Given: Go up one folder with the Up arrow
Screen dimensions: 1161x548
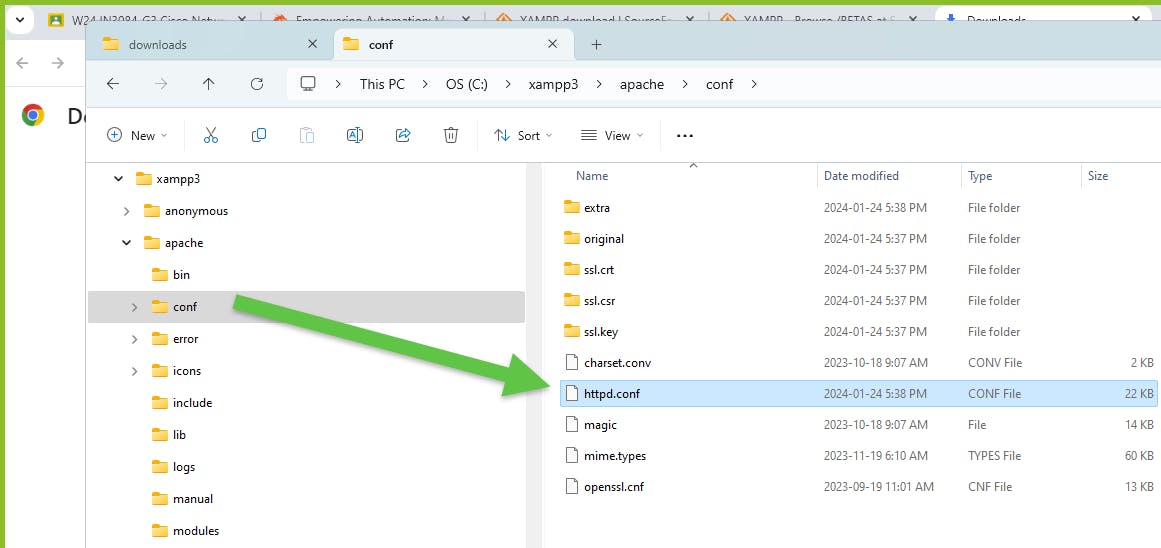Looking at the screenshot, I should click(209, 84).
